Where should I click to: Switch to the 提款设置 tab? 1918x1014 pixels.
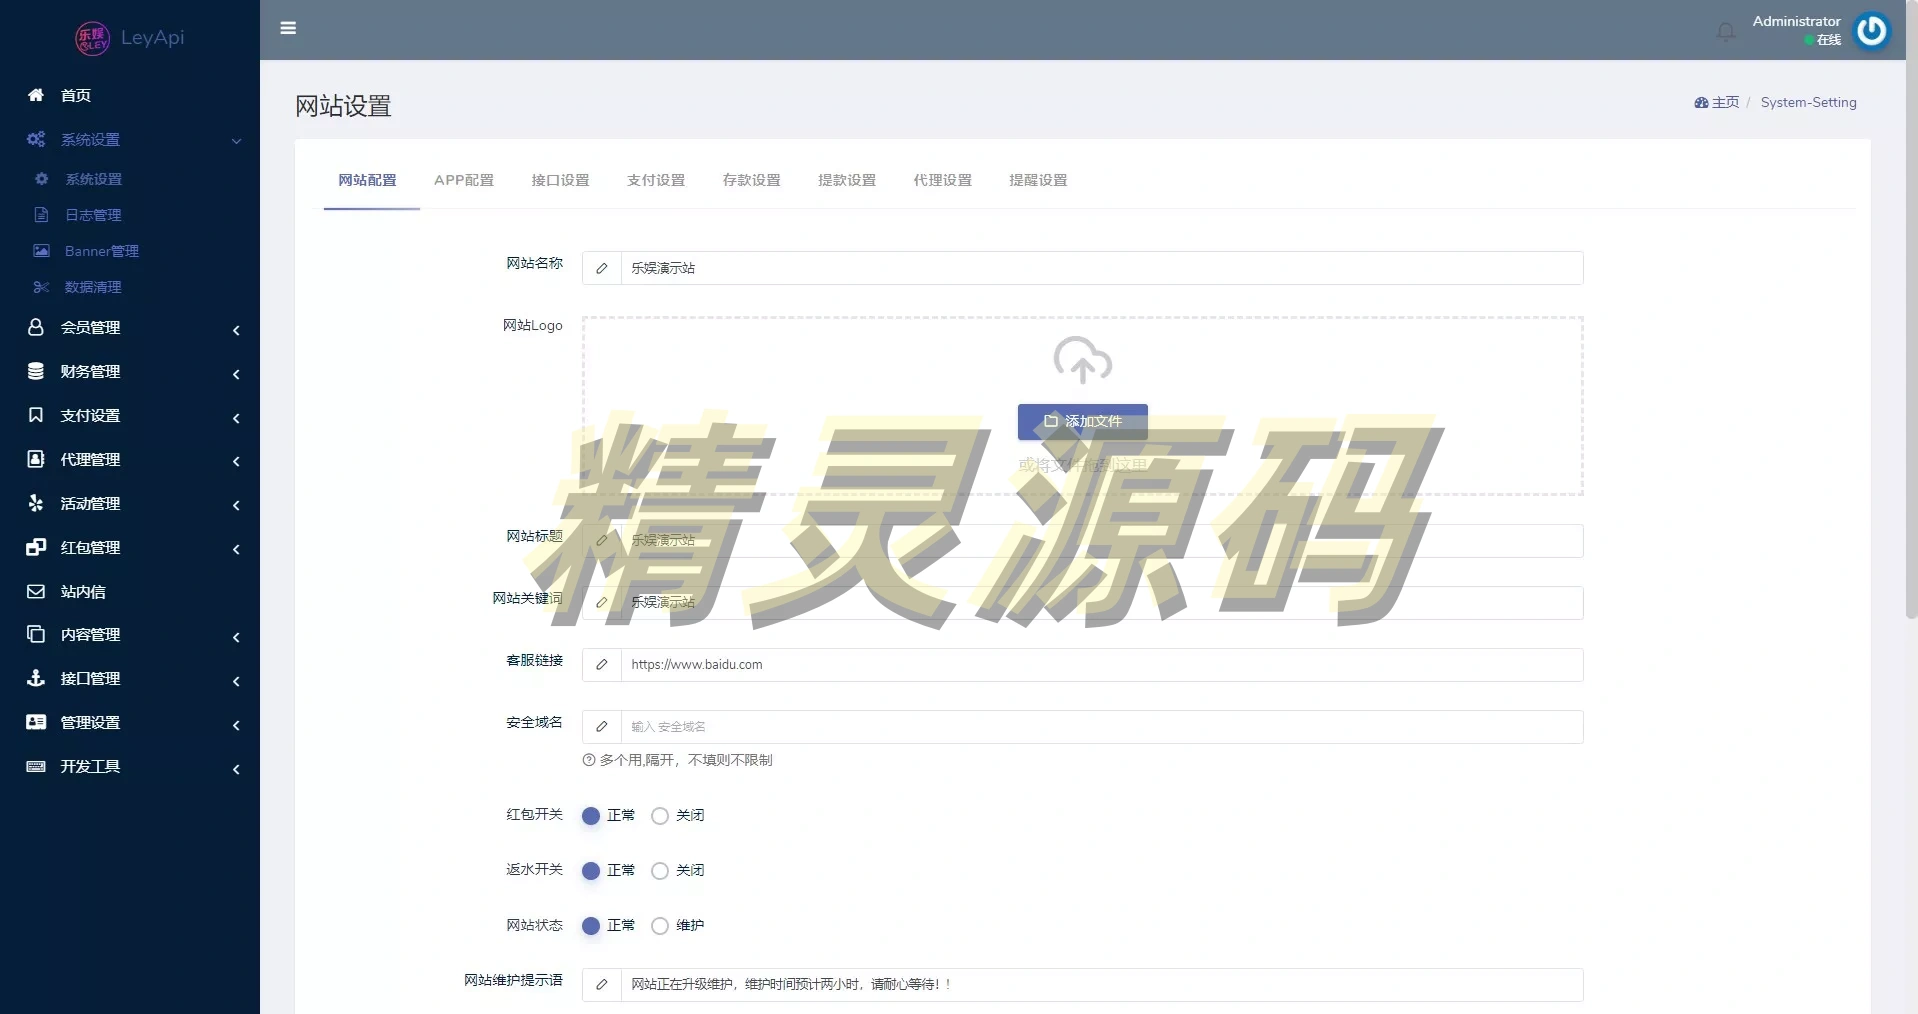pos(847,180)
